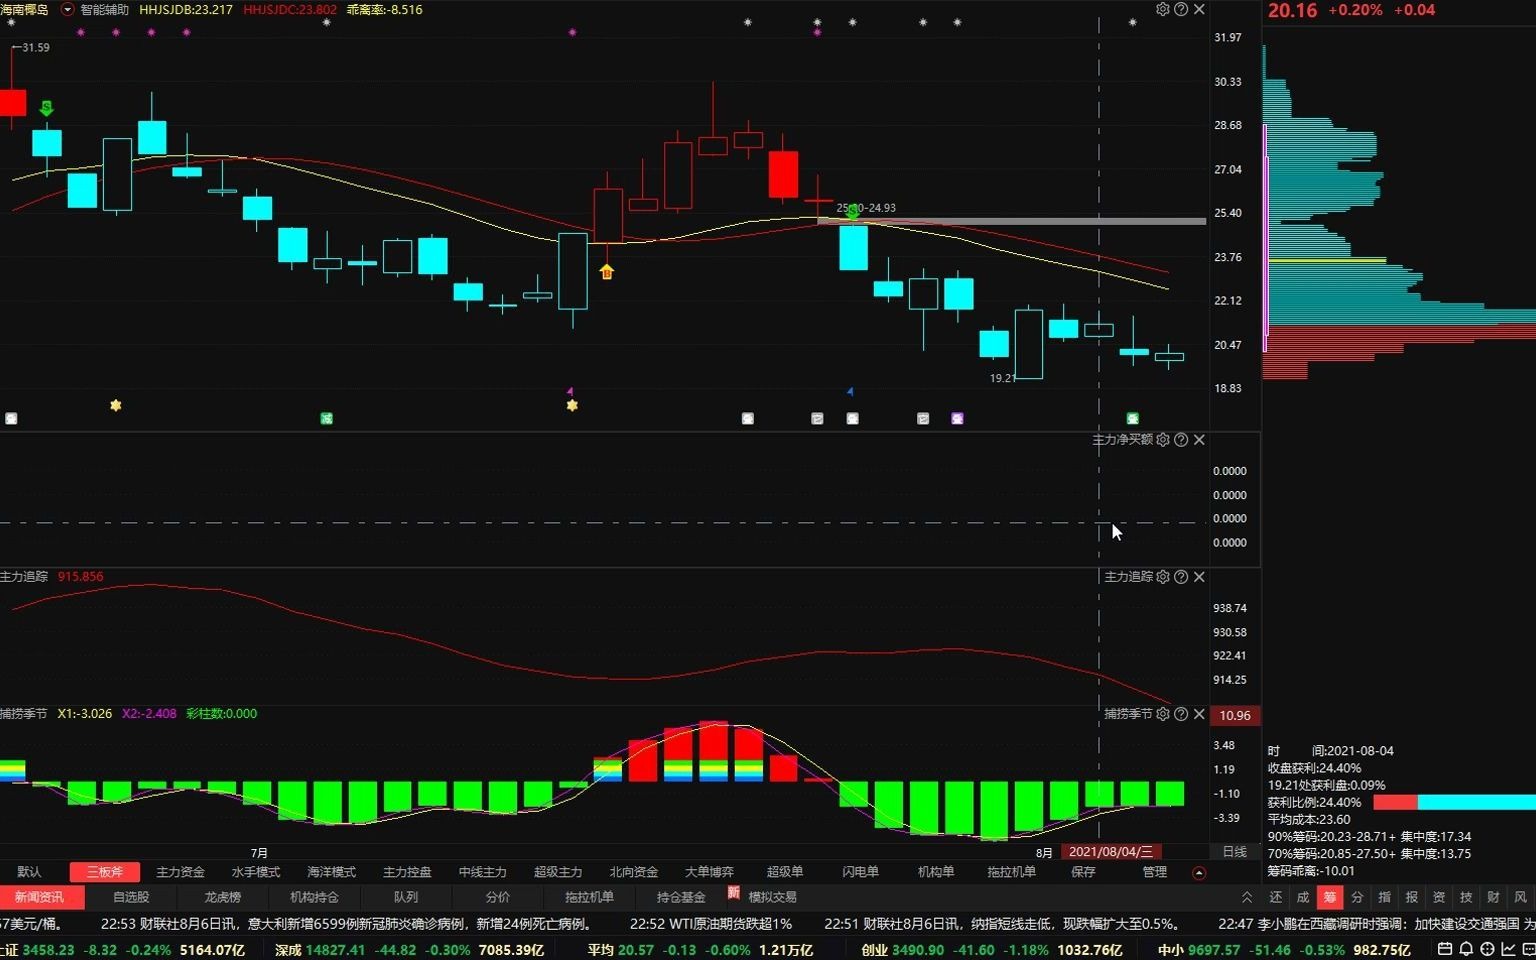Select the 三板斧 indicator template
The width and height of the screenshot is (1536, 960).
point(105,873)
